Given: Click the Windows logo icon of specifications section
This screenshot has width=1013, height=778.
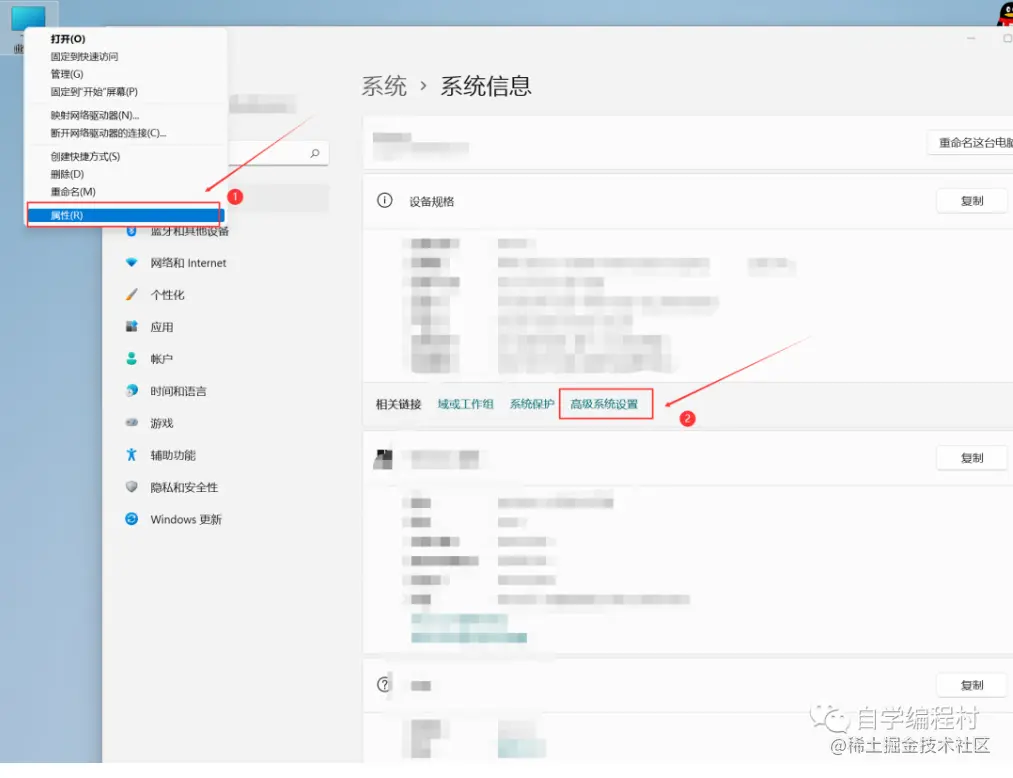Looking at the screenshot, I should 384,459.
